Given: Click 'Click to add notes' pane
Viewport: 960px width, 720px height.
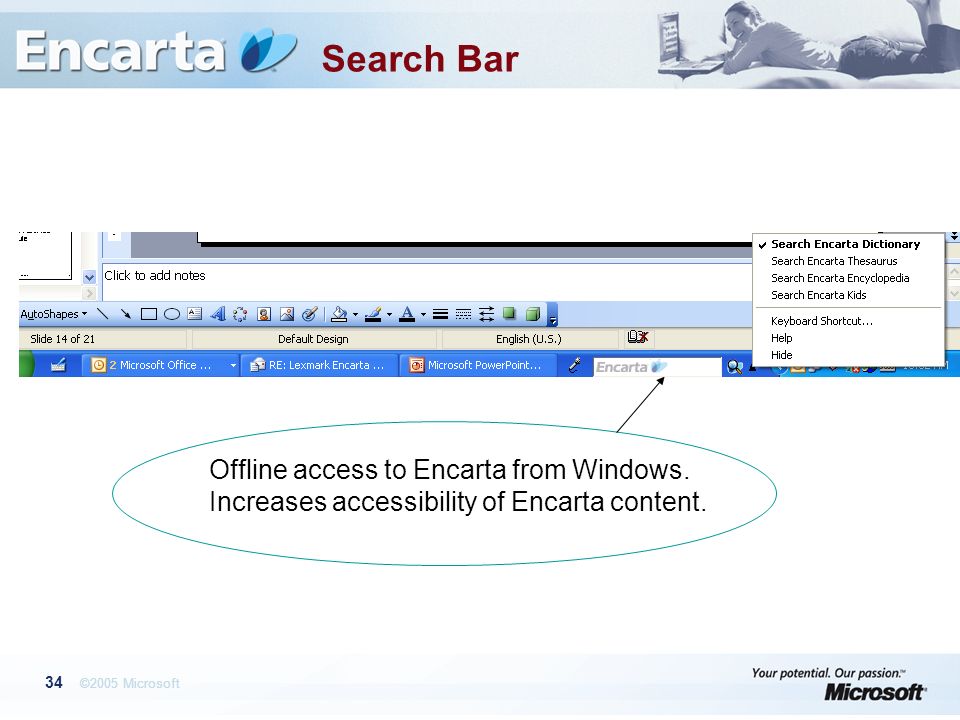Looking at the screenshot, I should (427, 281).
